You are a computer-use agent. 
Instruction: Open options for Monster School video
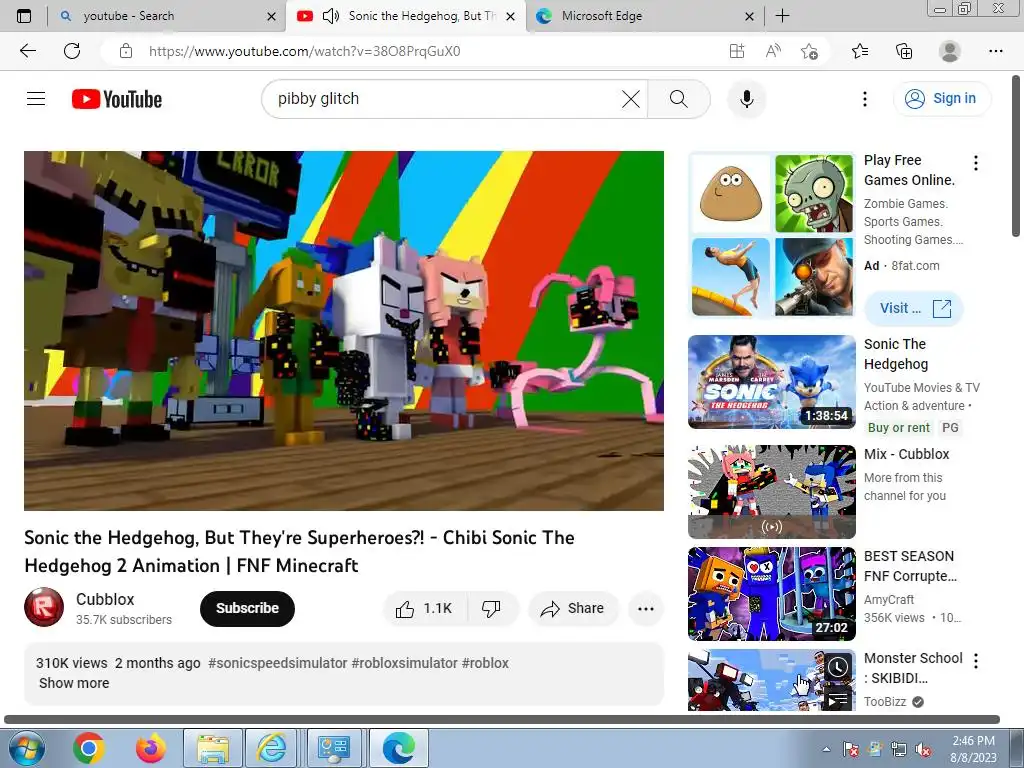tap(976, 661)
